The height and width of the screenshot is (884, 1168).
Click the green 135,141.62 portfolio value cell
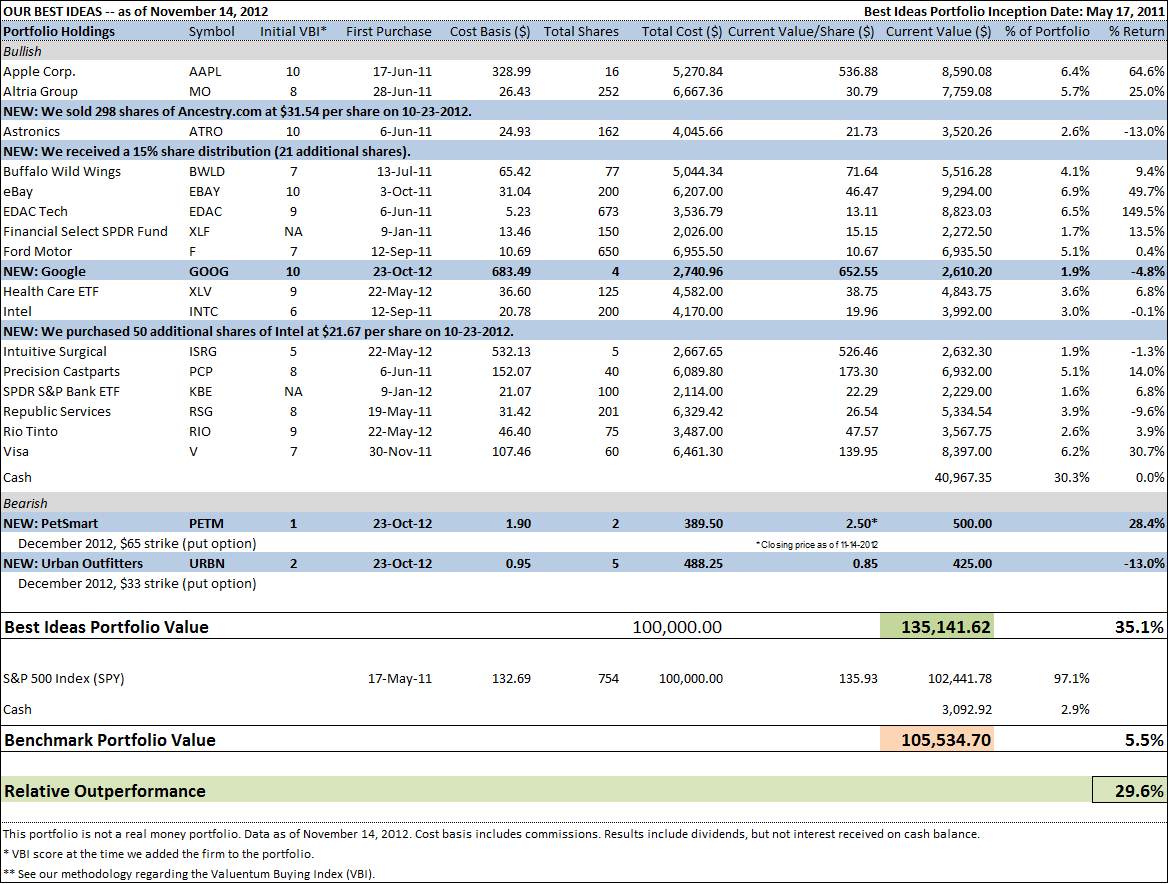pyautogui.click(x=936, y=627)
